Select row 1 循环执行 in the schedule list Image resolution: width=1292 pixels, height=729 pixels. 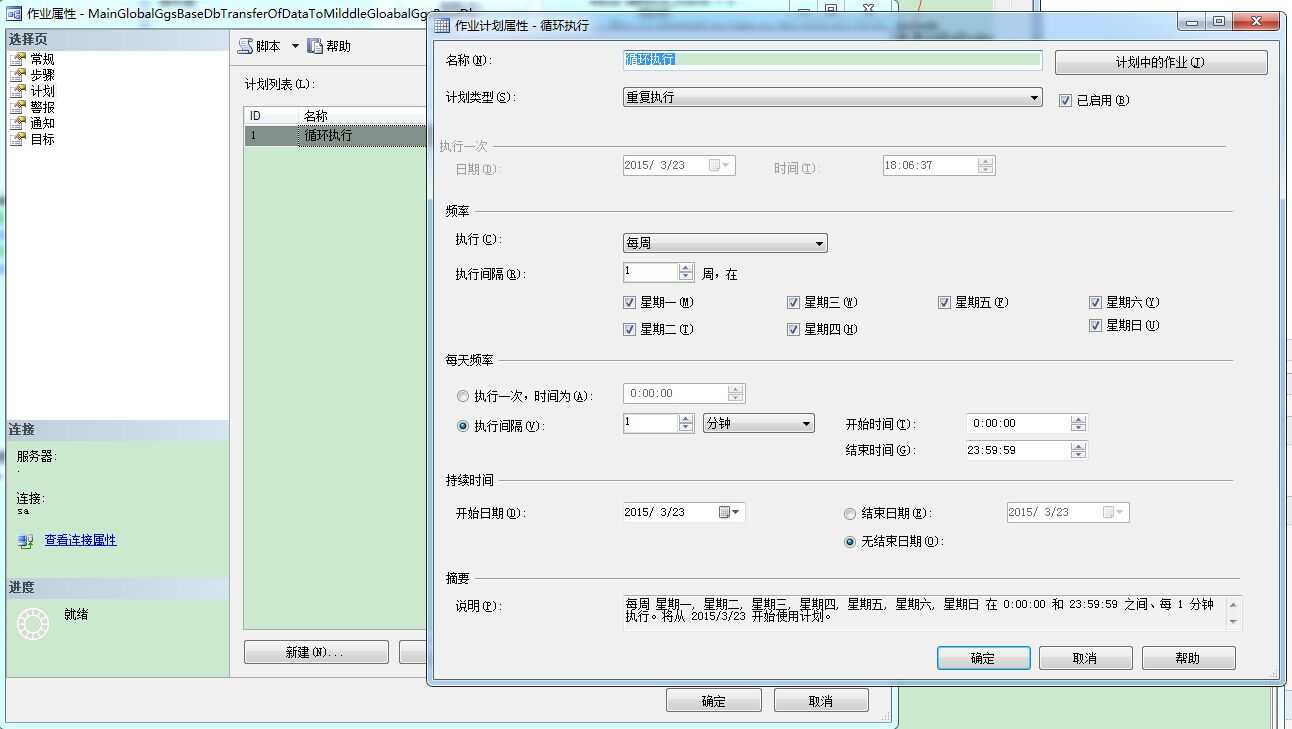click(336, 136)
